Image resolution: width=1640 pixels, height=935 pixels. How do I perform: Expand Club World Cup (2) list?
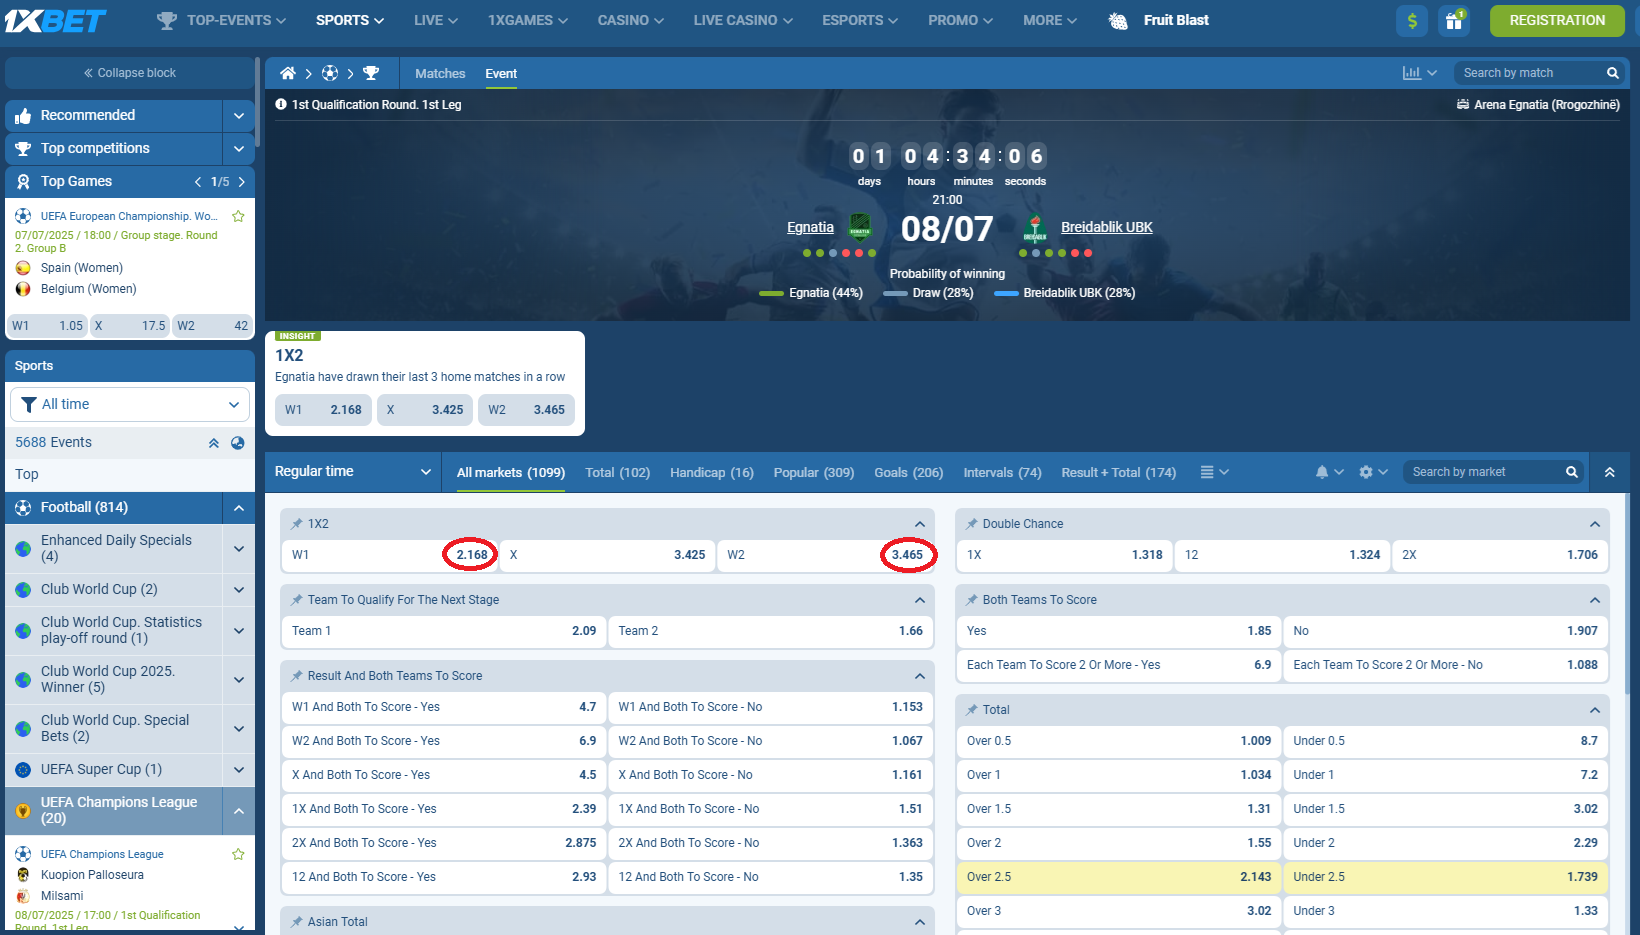pos(239,590)
